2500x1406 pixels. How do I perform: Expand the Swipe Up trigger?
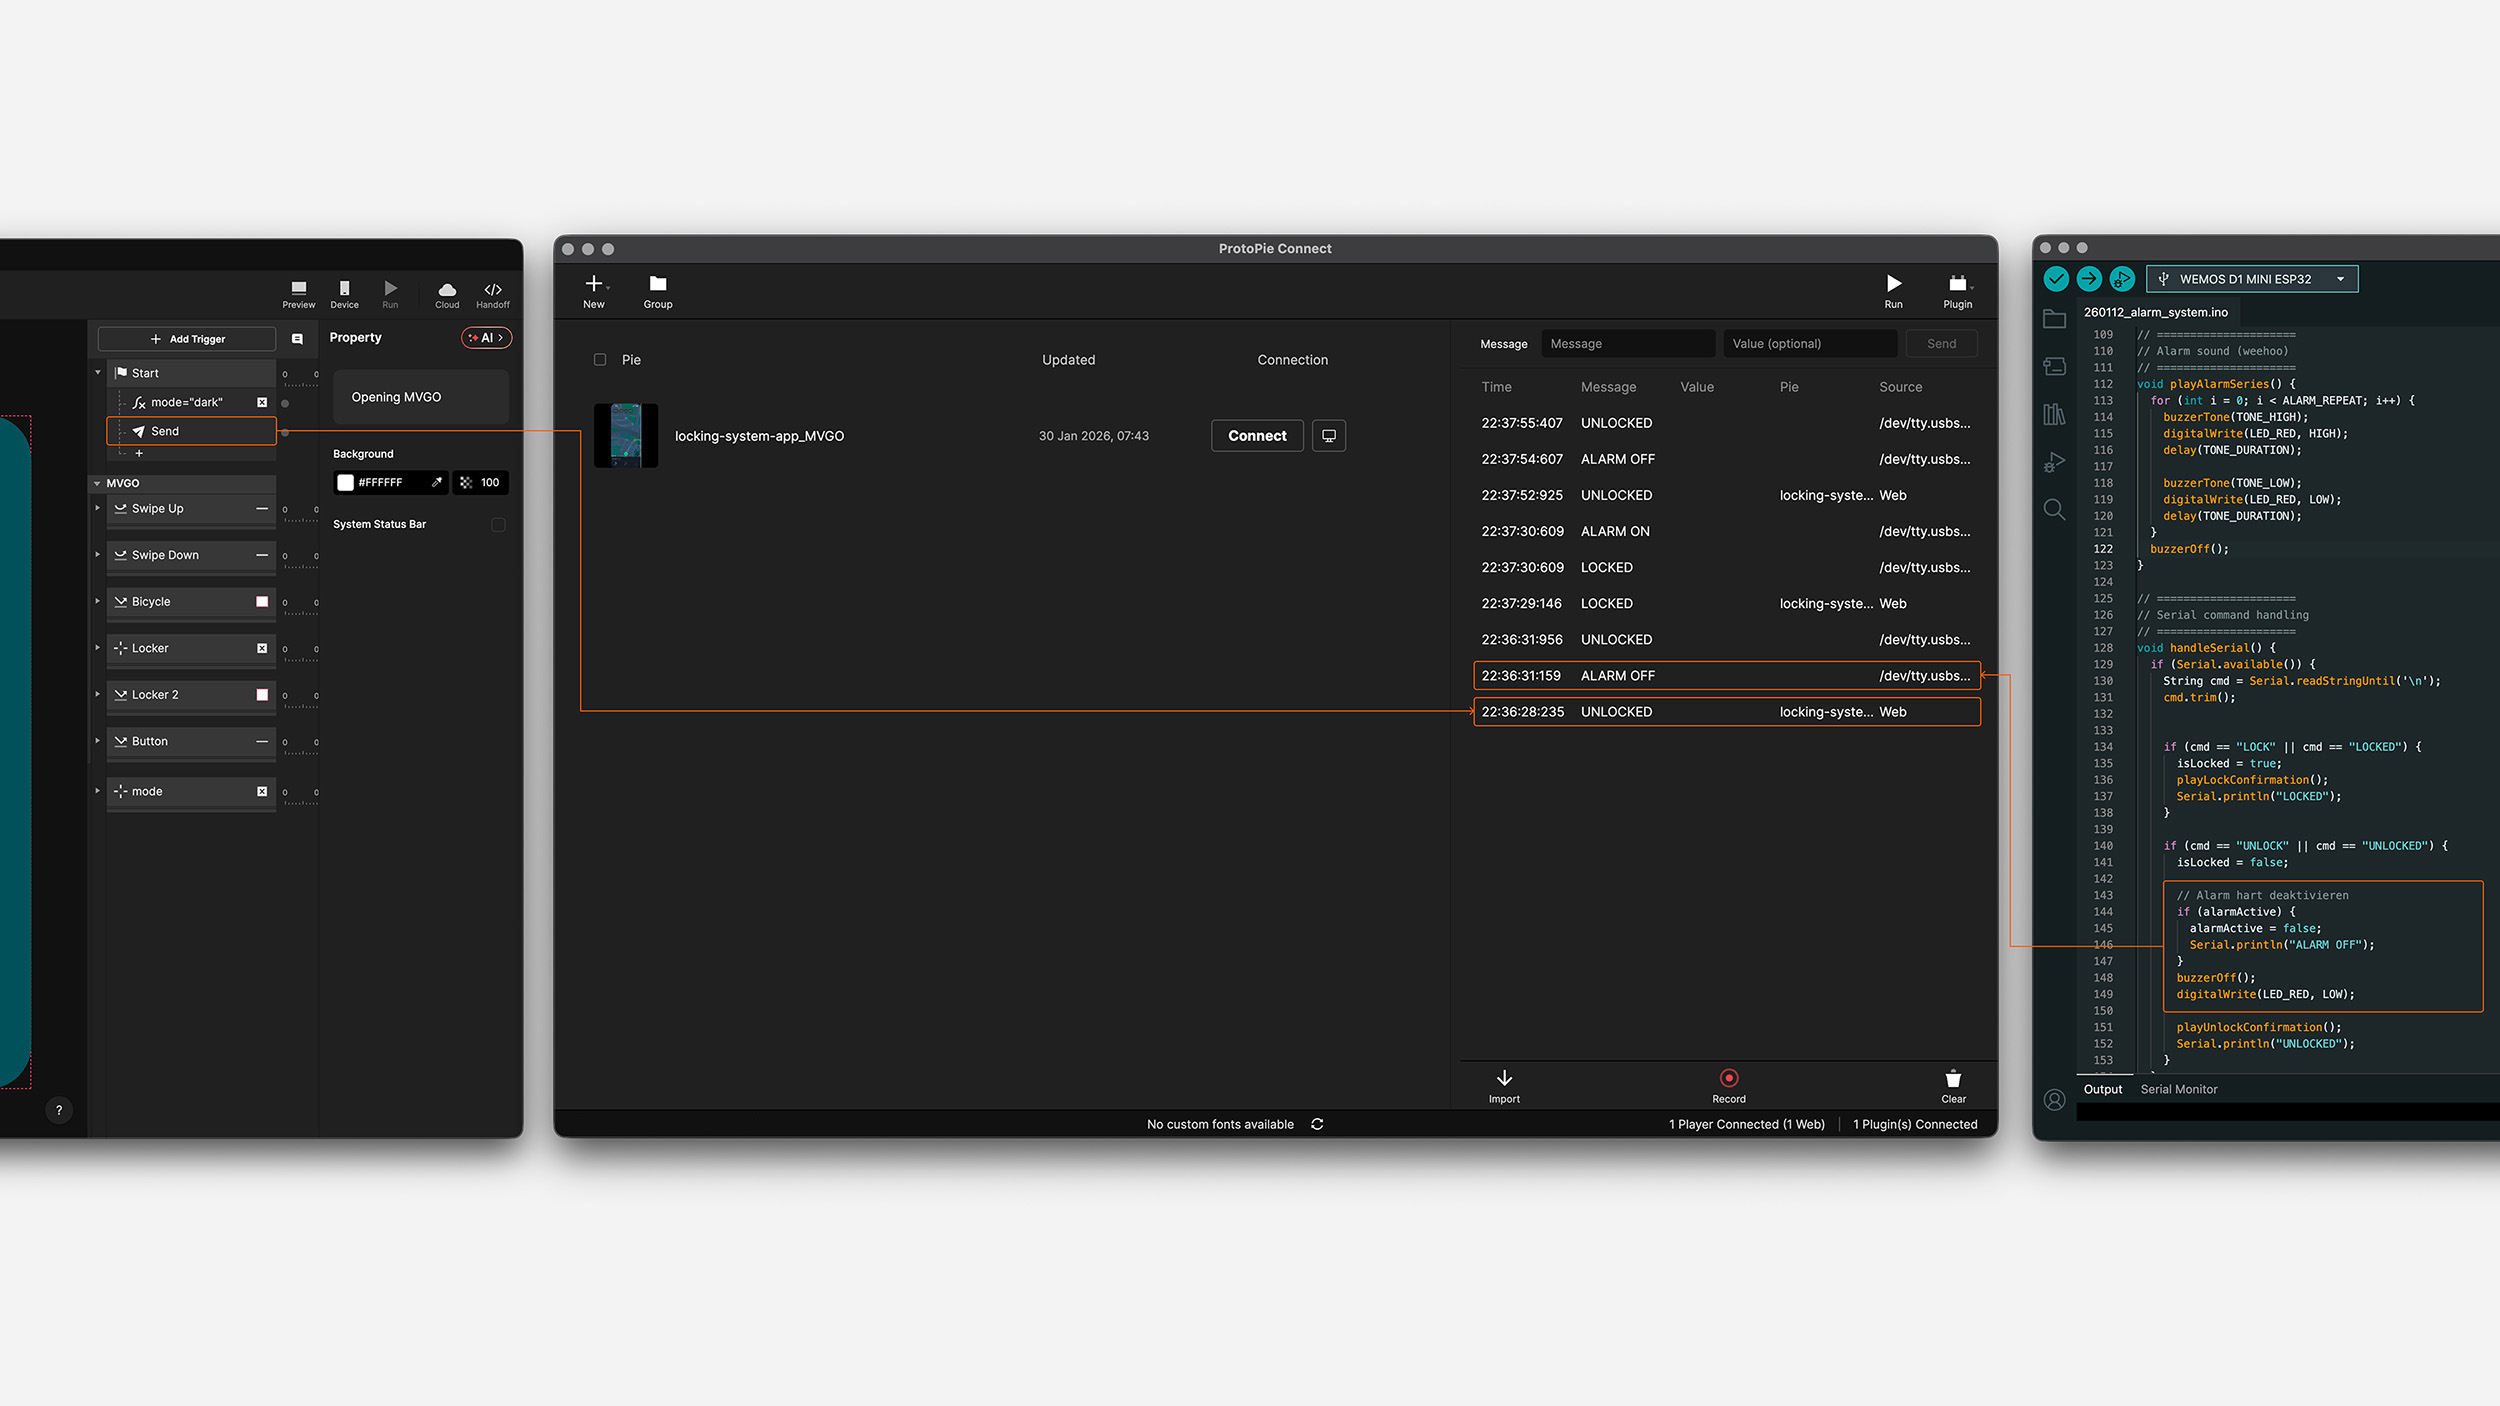98,508
